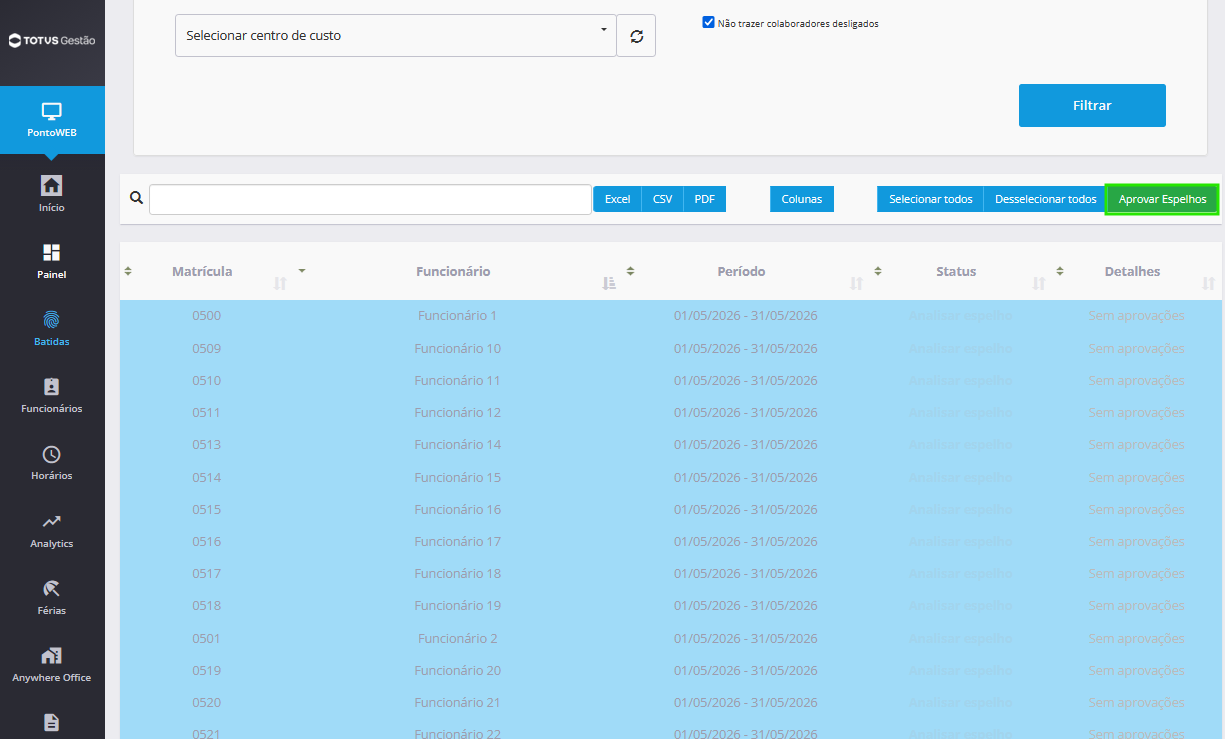Viewport: 1225px width, 739px height.
Task: Select row Funcionário 1
Action: (x=671, y=316)
